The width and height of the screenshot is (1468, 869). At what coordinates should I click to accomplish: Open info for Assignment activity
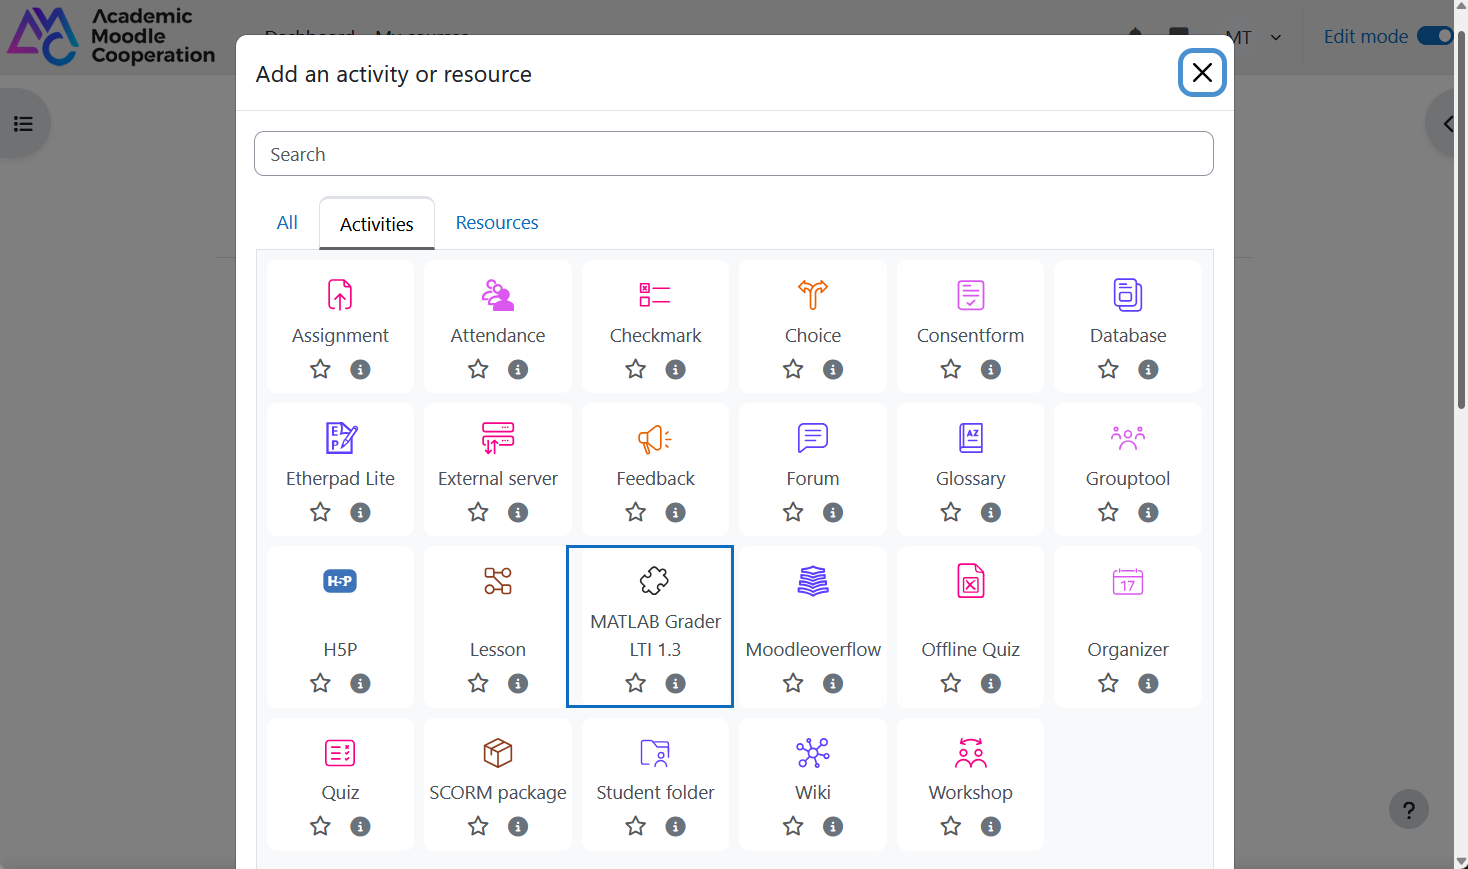[x=360, y=369]
